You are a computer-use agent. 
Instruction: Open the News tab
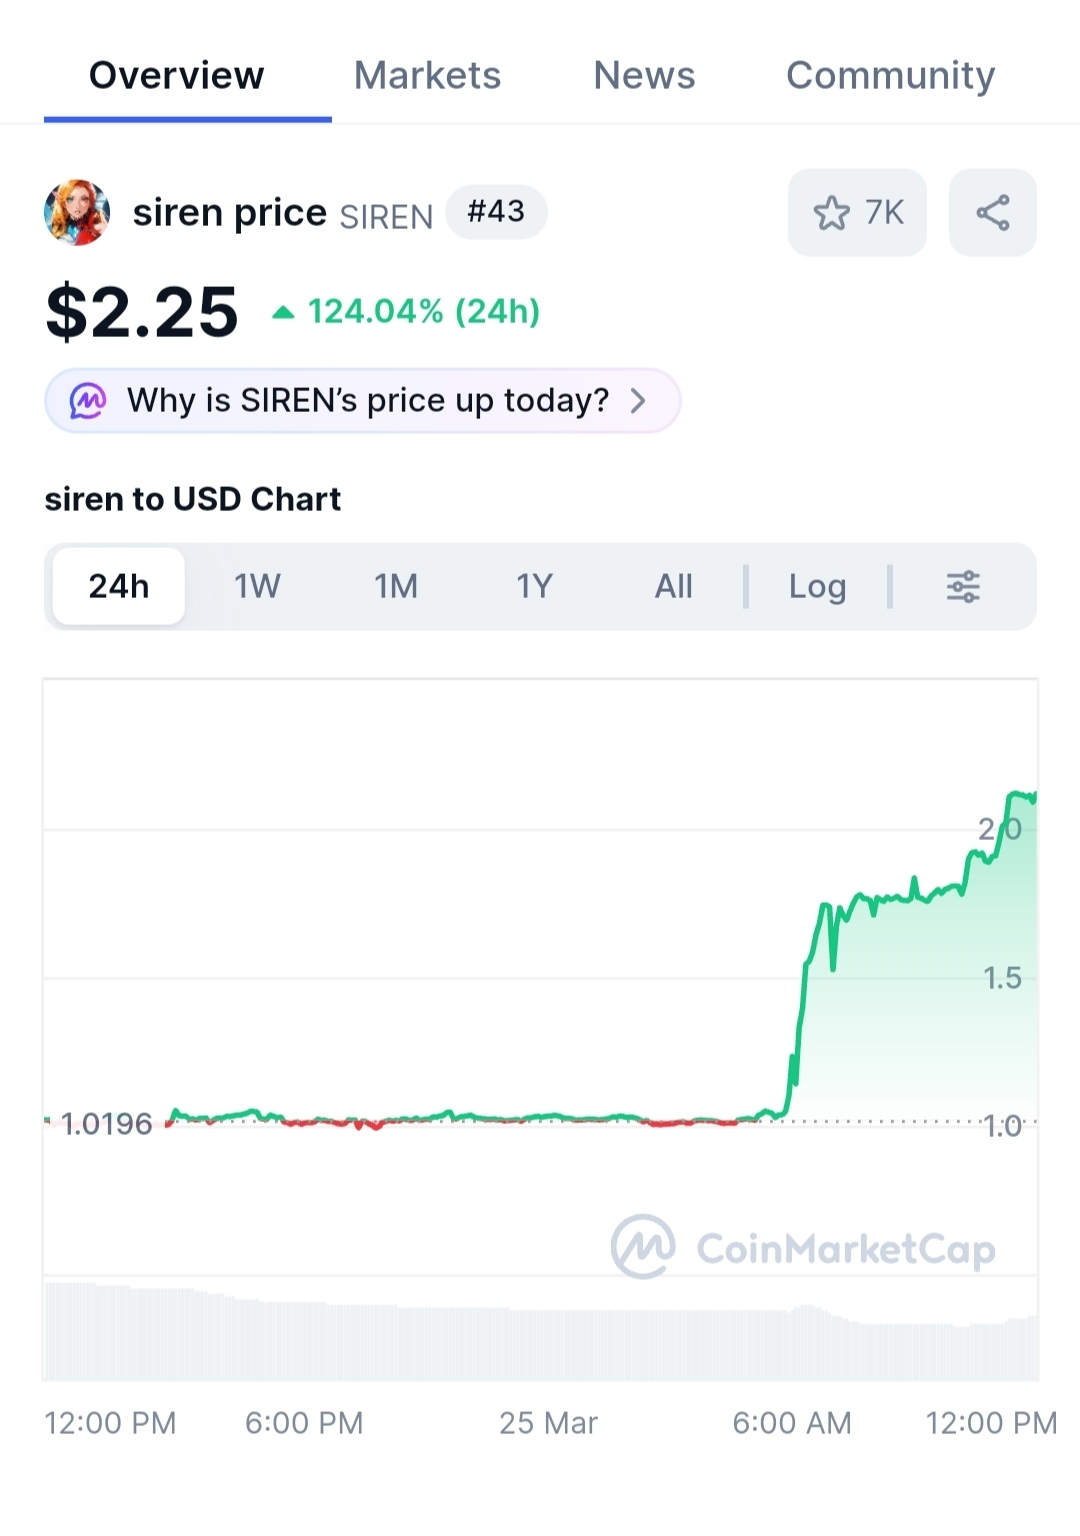(644, 76)
